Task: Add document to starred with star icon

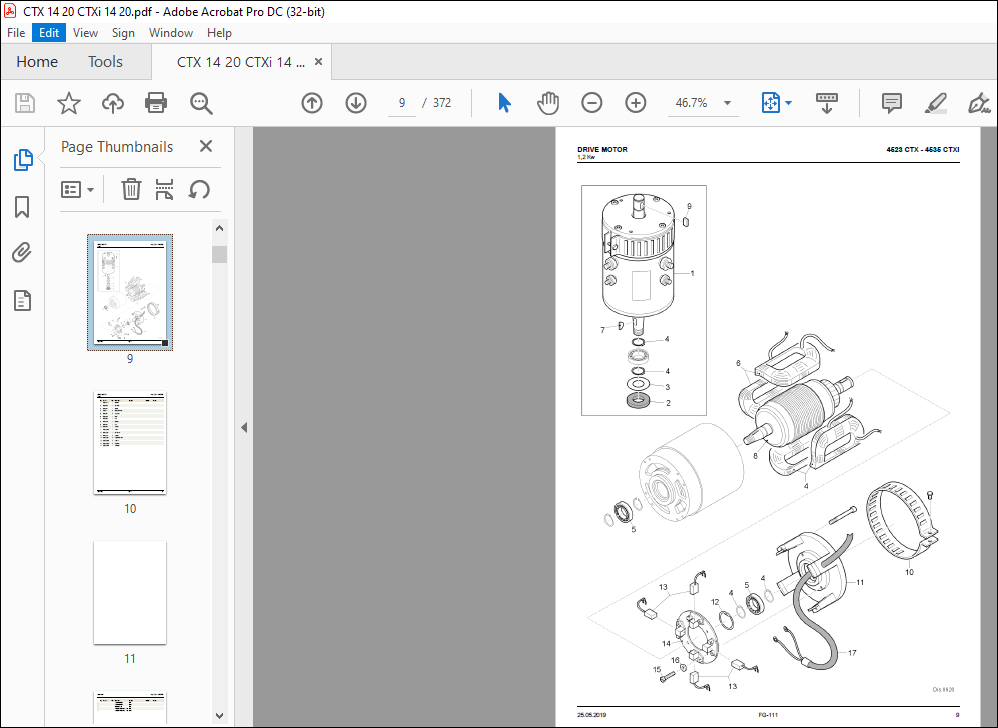Action: click(69, 103)
